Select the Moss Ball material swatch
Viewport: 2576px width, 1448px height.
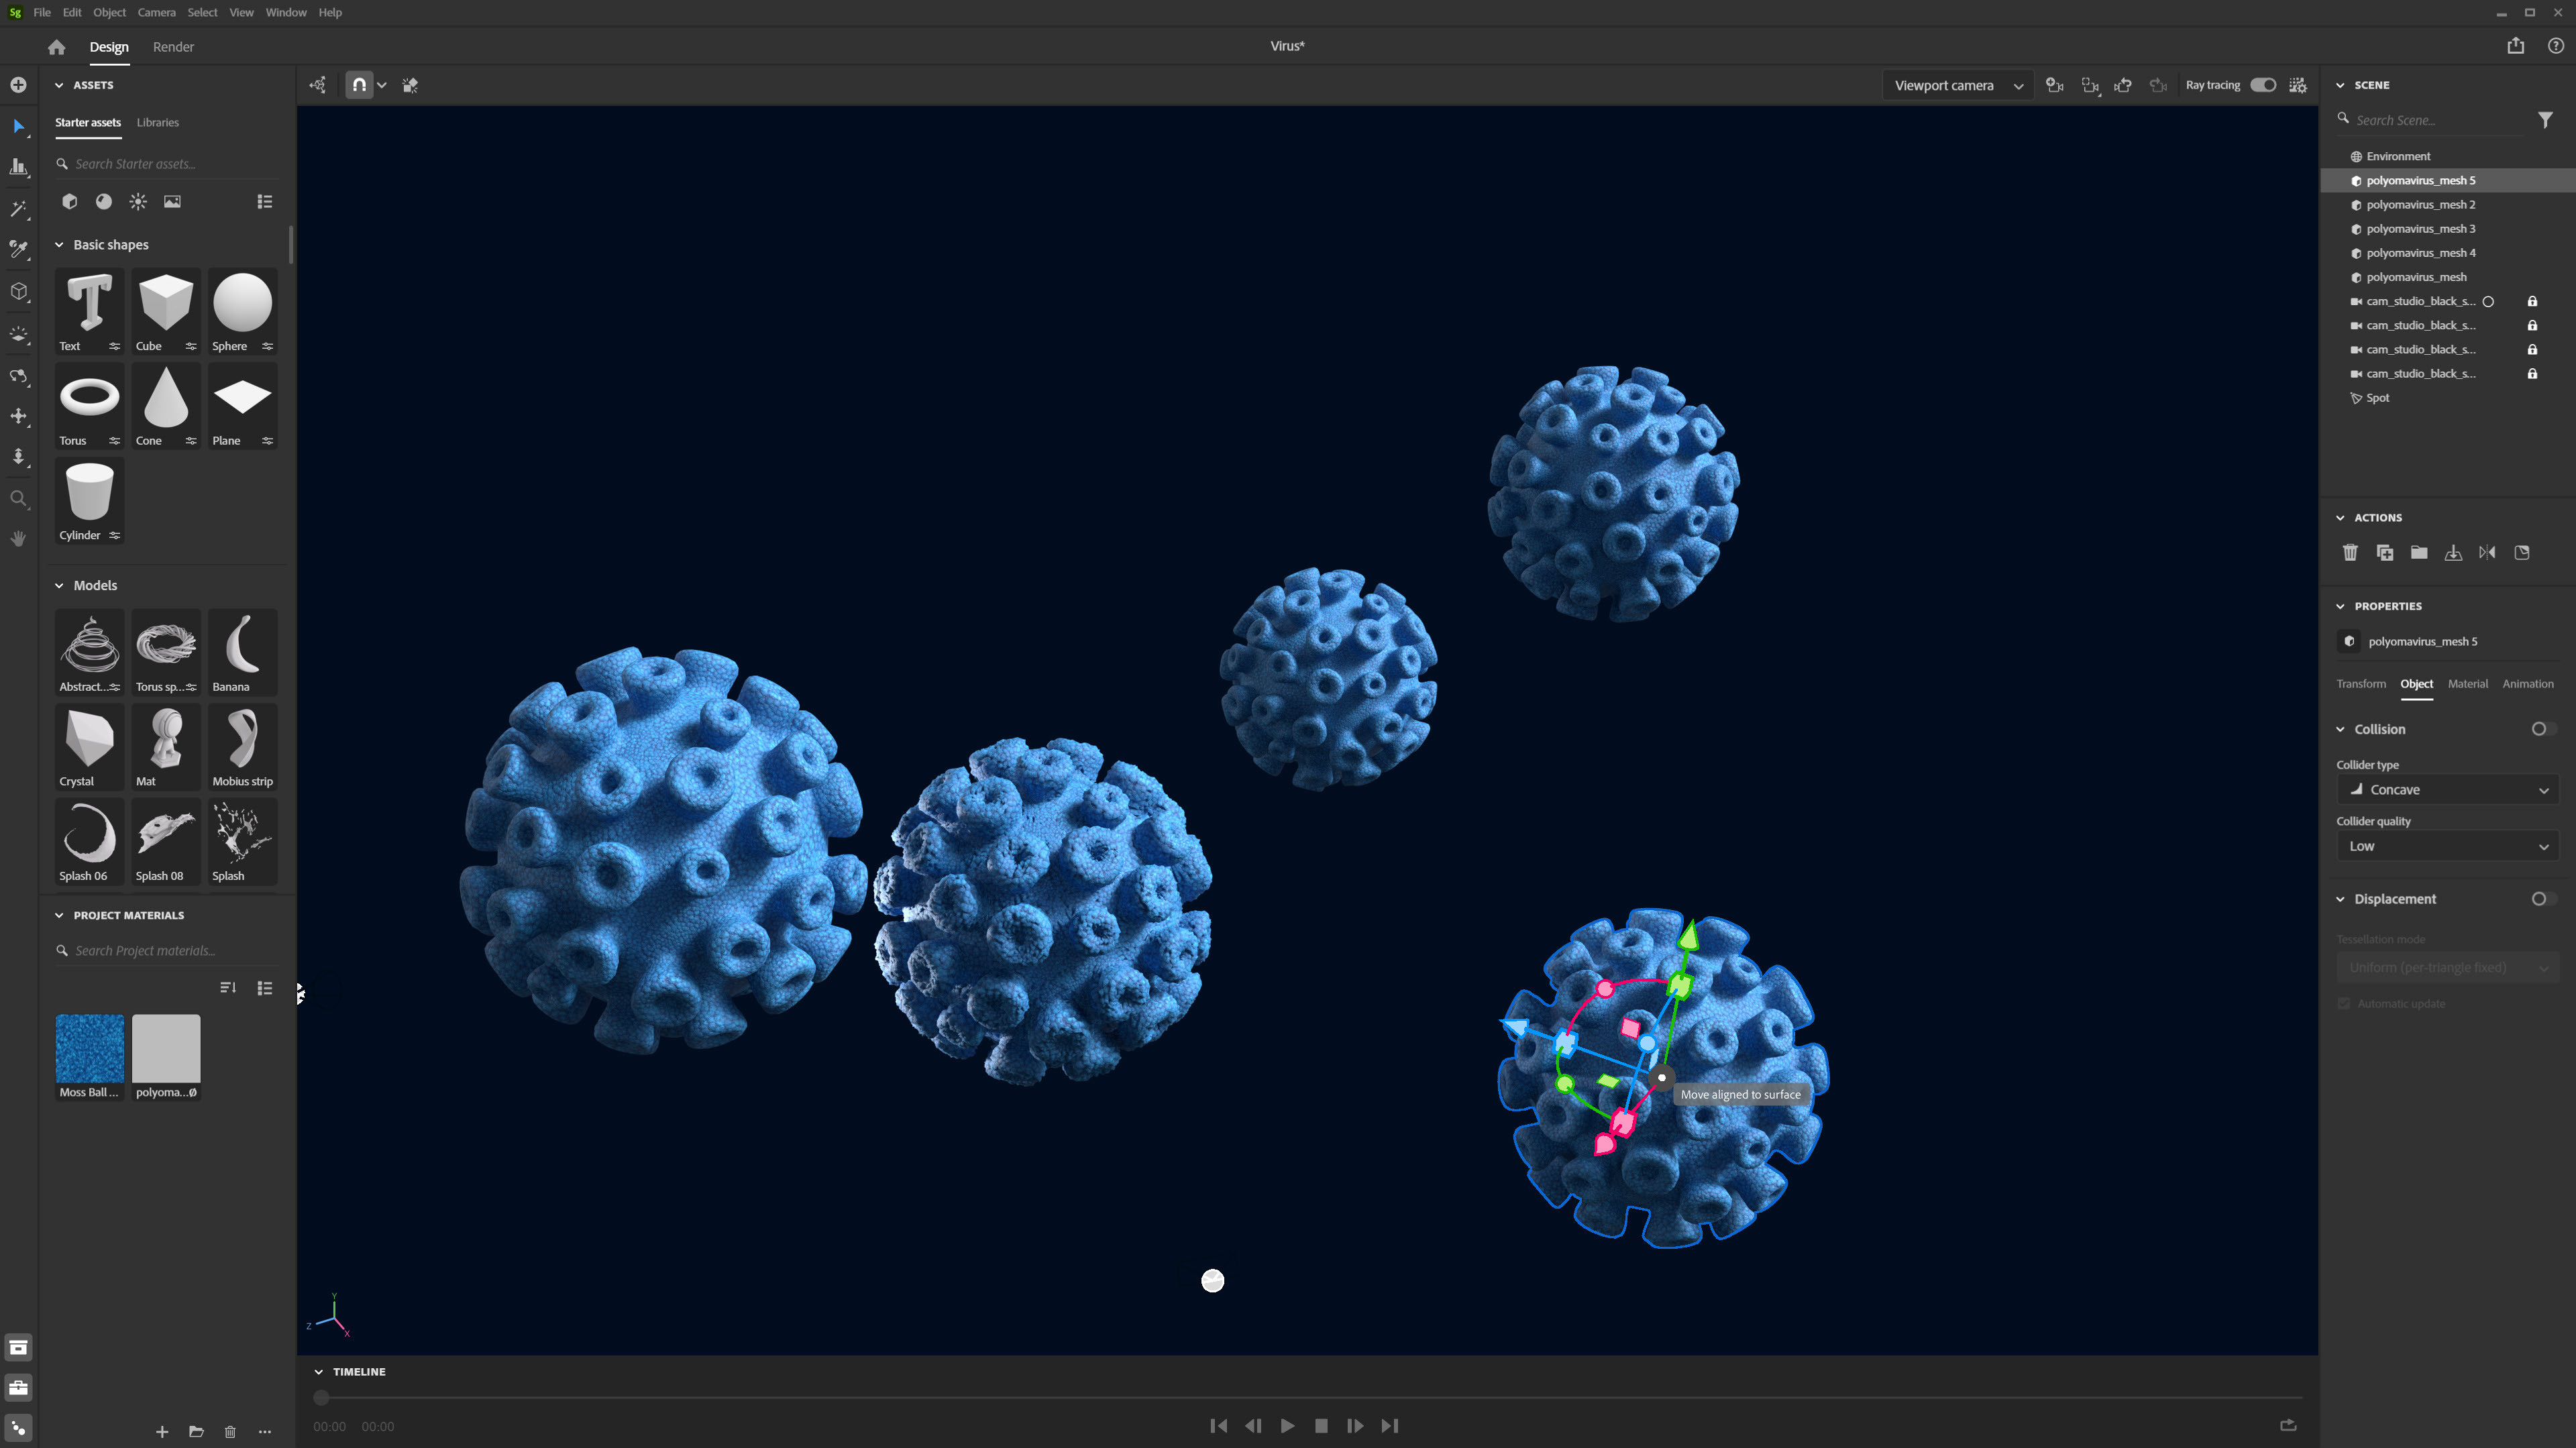pyautogui.click(x=89, y=1049)
